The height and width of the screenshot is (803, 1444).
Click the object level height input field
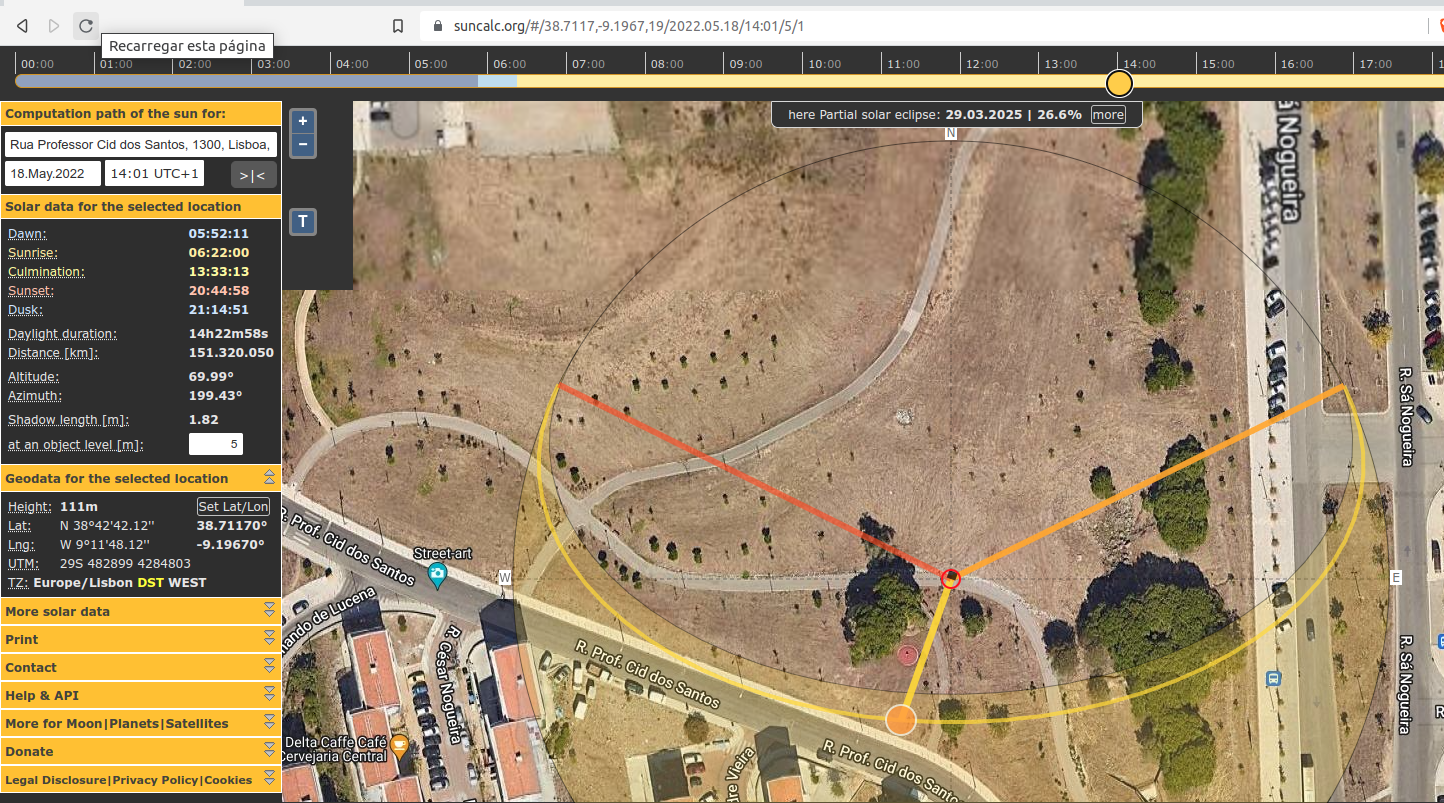click(x=216, y=444)
